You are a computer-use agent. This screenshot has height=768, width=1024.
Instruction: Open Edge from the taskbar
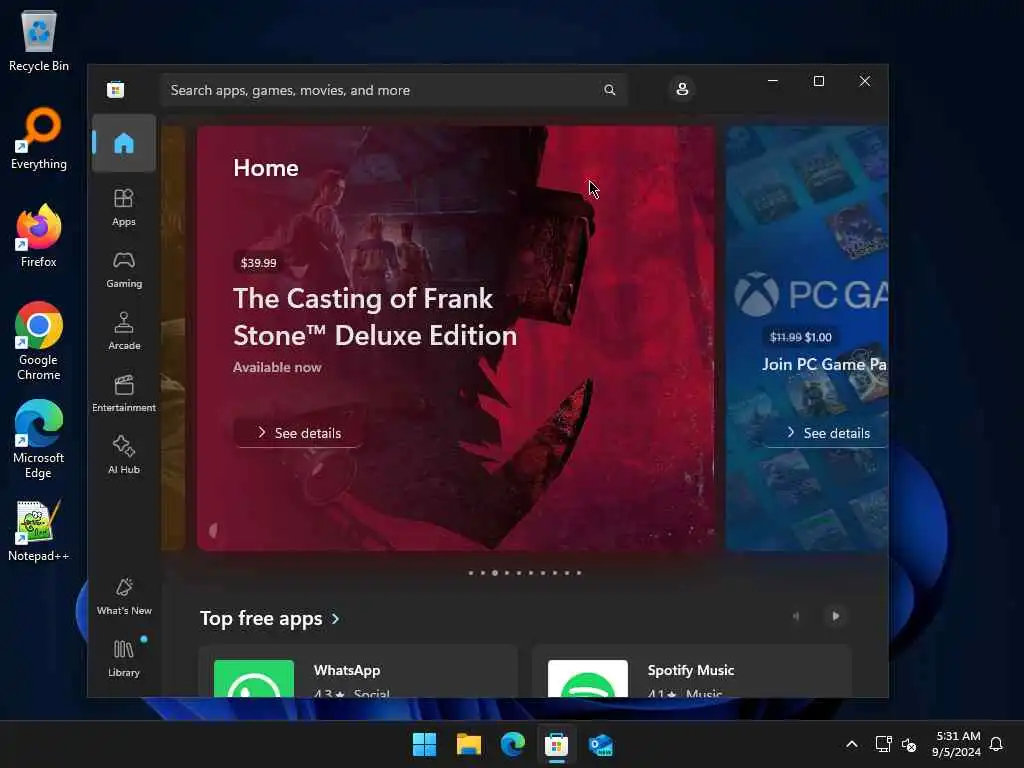(513, 744)
